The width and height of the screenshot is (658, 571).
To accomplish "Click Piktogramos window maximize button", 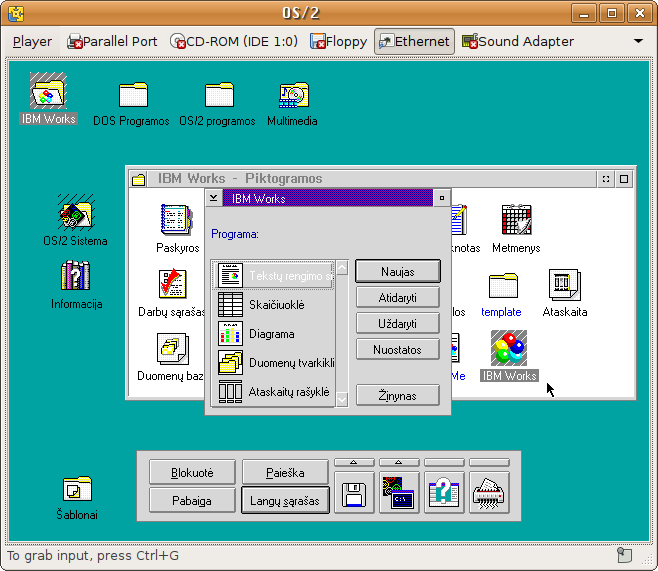I will tap(624, 179).
